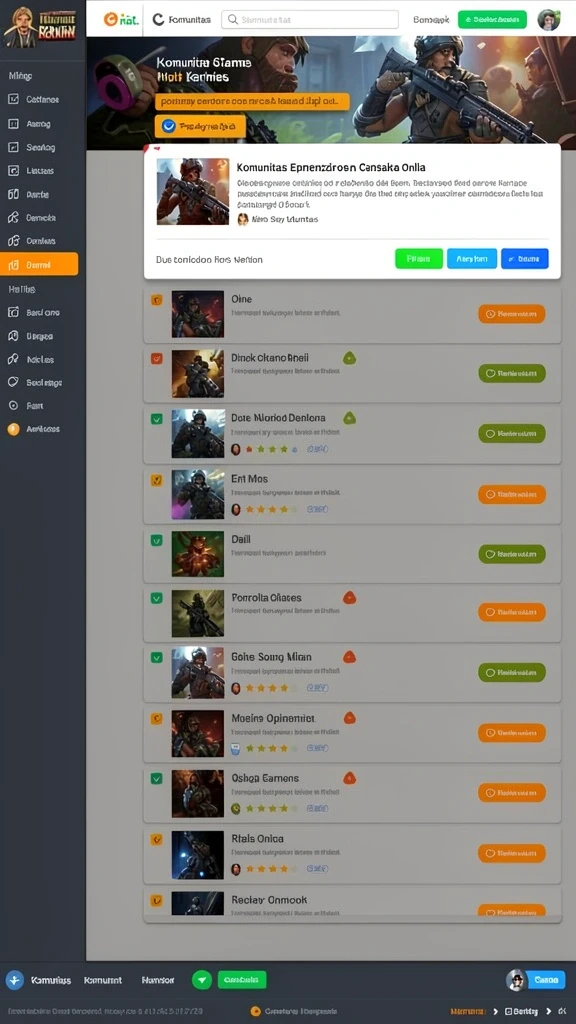Click into the top search field
This screenshot has height=1024, width=576.
point(310,20)
